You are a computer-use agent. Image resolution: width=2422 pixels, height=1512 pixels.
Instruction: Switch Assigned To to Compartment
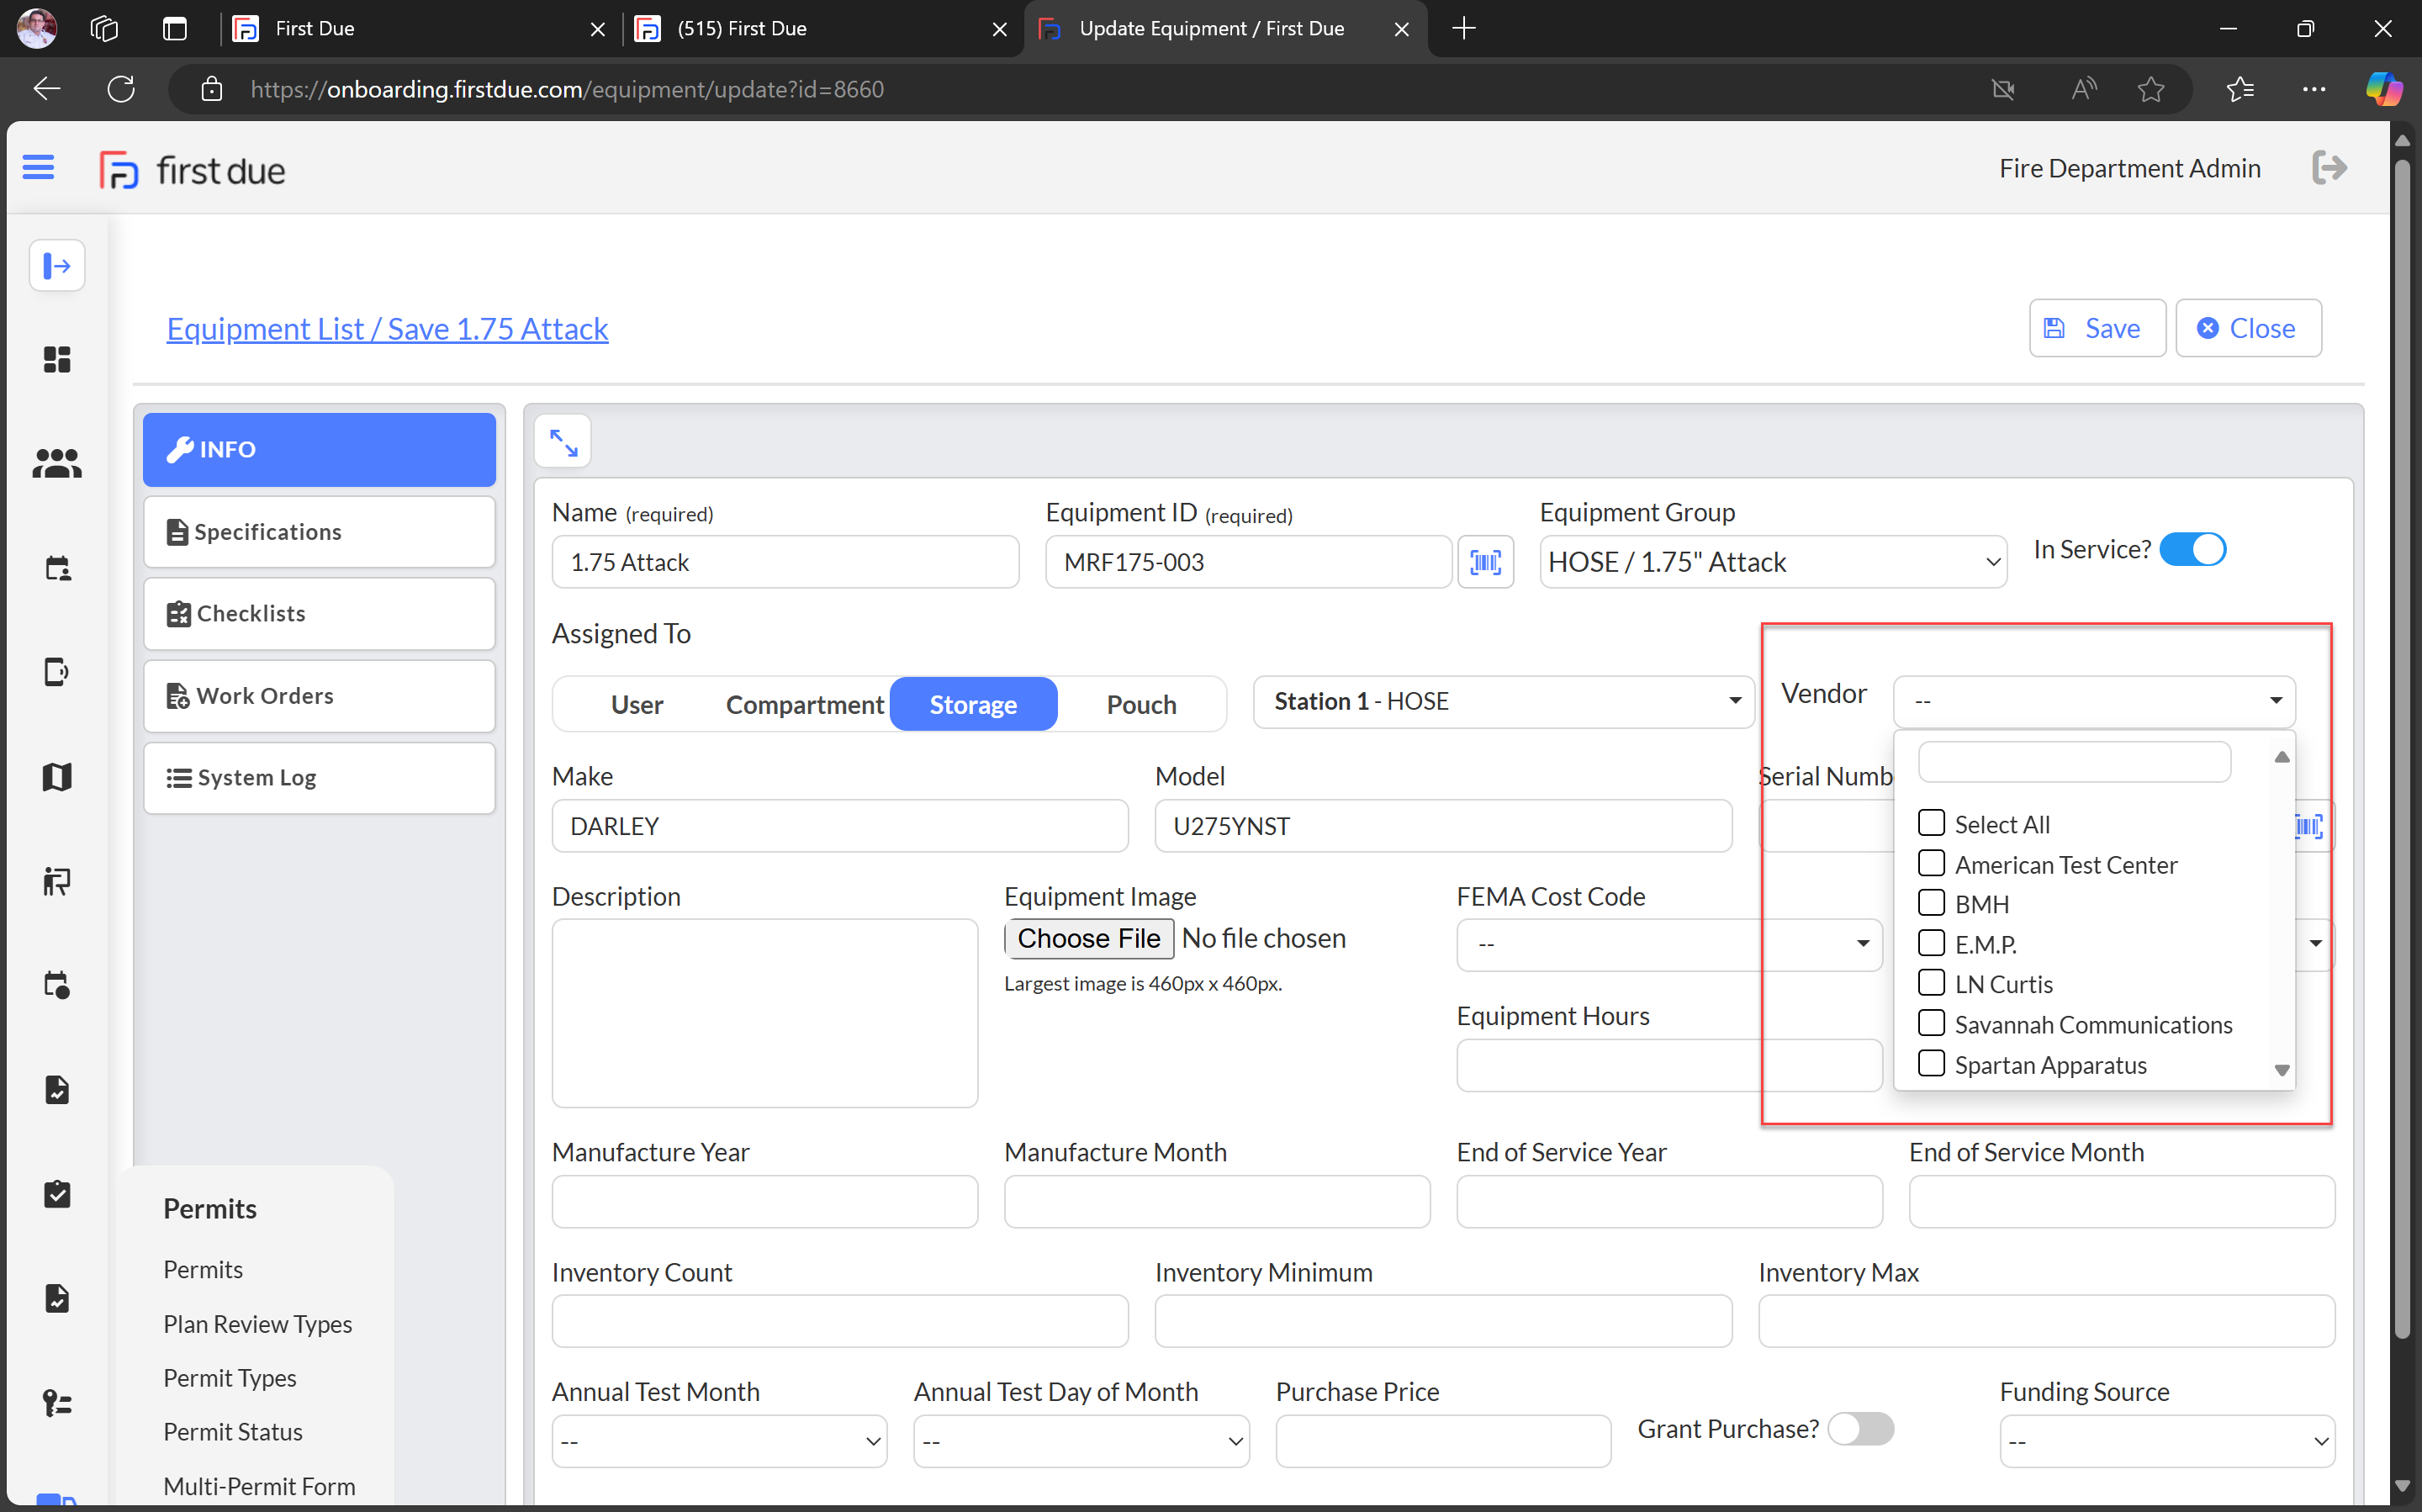pyautogui.click(x=804, y=705)
